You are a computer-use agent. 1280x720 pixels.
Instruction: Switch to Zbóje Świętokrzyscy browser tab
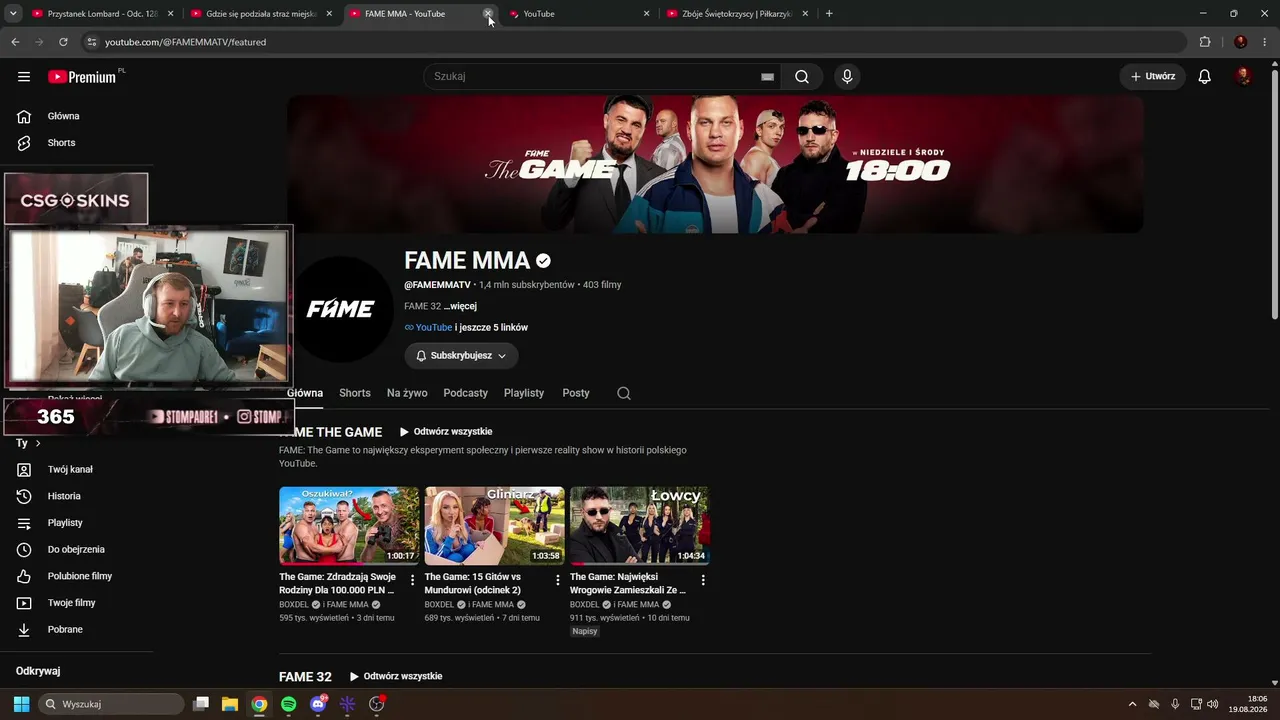tap(736, 14)
